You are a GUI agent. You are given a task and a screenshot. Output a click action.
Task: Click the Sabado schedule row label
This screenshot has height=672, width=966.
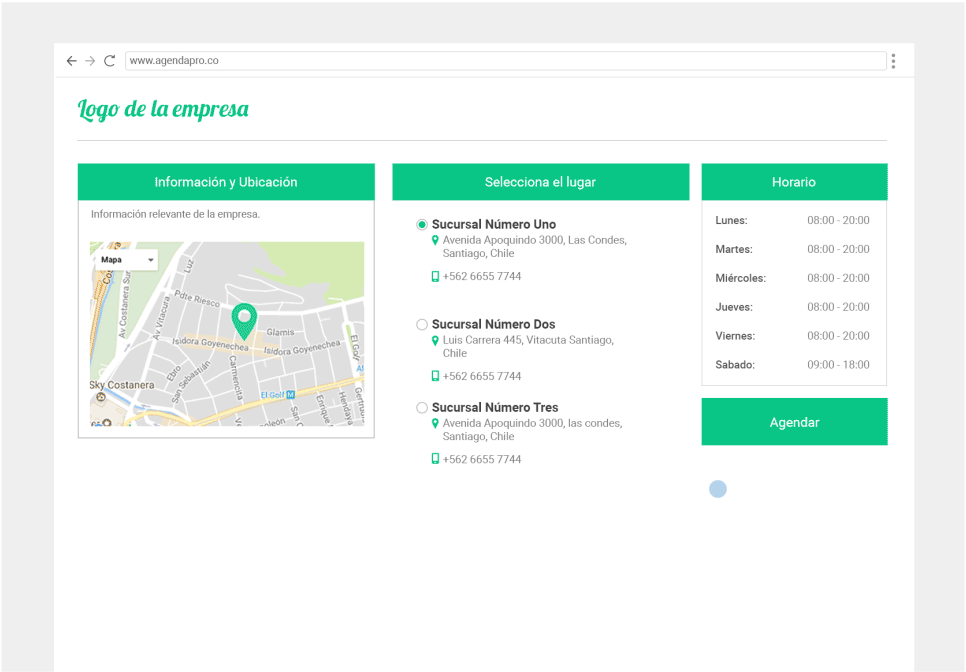(735, 365)
